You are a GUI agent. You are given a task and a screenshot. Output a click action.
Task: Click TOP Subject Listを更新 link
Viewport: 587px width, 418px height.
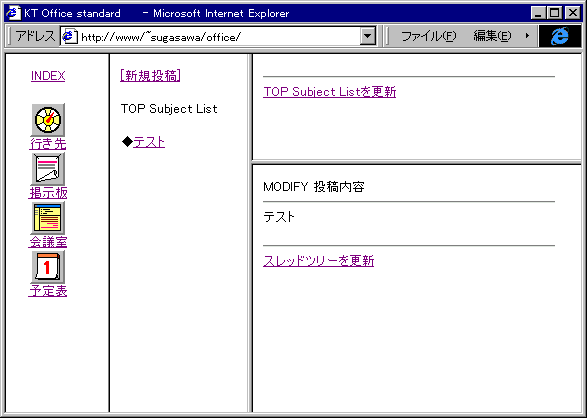(x=329, y=92)
